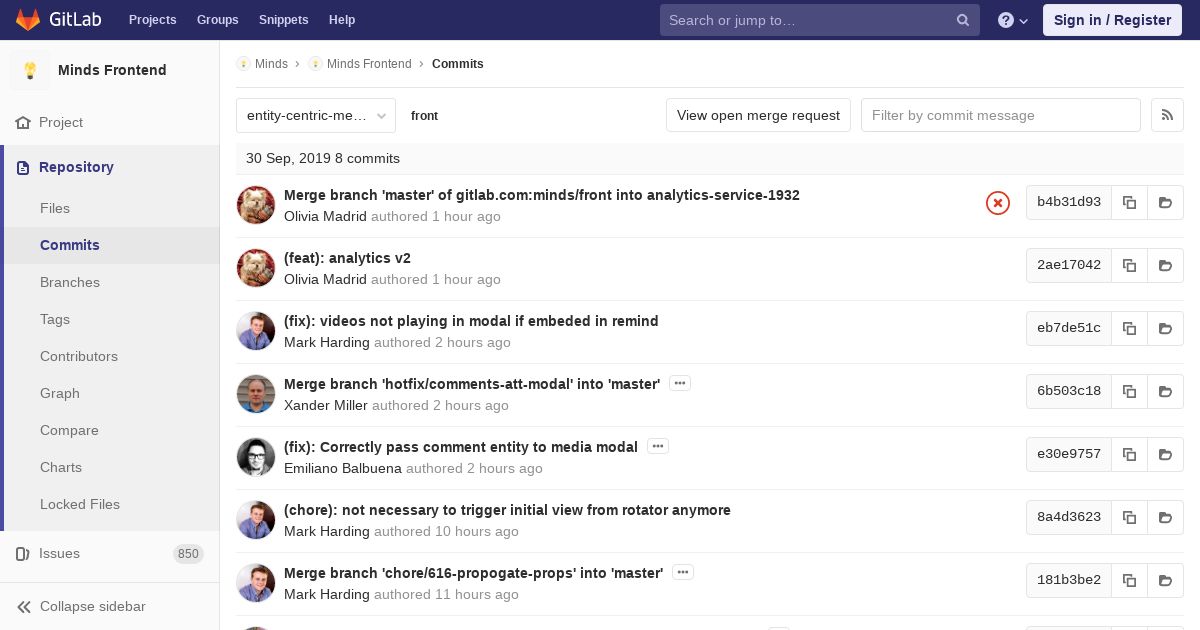
Task: Browse files at commit 181b3be2
Action: (1165, 580)
